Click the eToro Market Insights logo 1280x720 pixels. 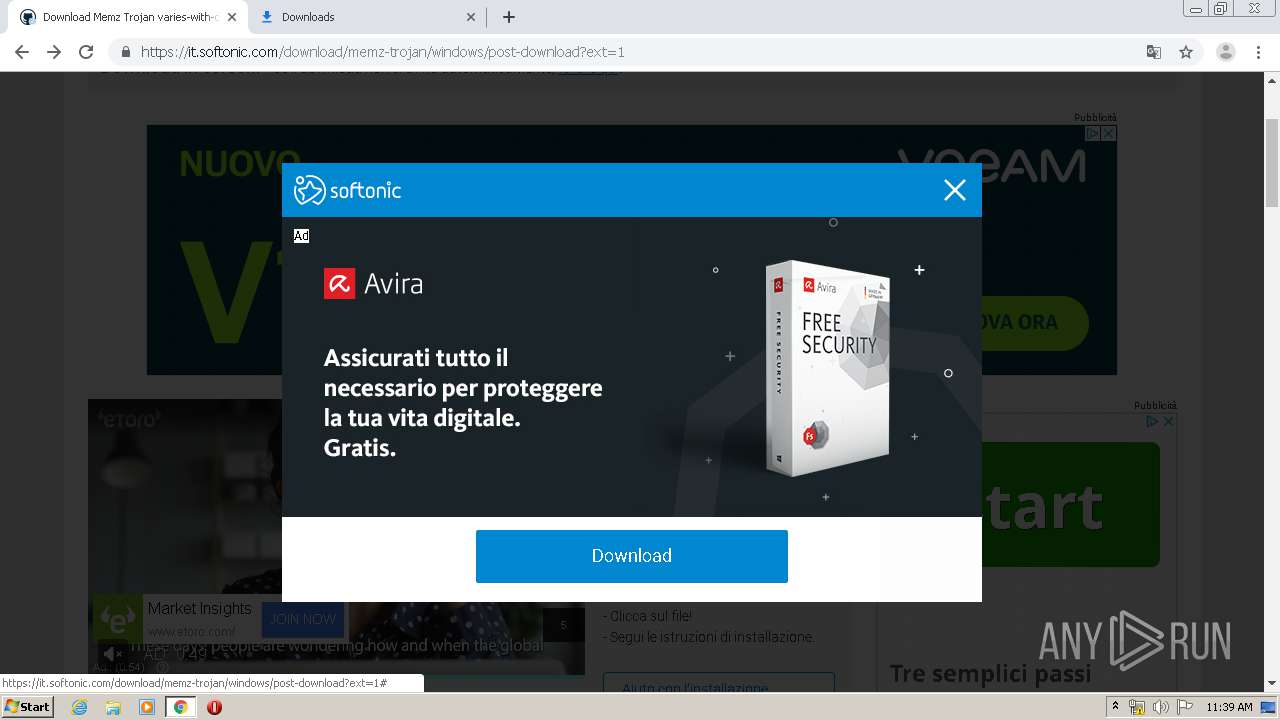point(118,620)
